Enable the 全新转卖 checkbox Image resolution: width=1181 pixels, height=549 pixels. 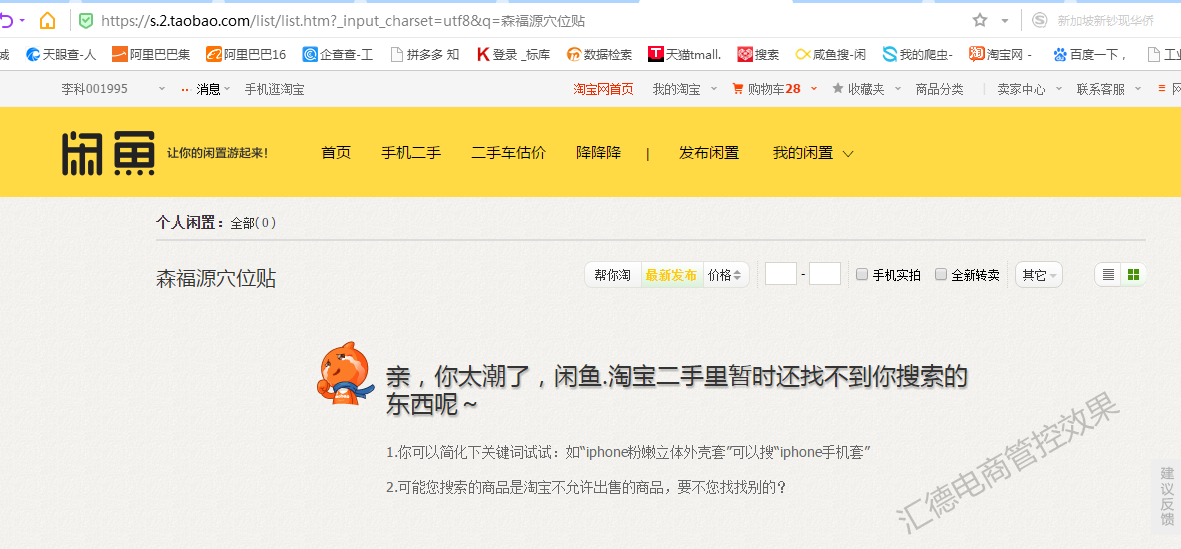pyautogui.click(x=941, y=274)
